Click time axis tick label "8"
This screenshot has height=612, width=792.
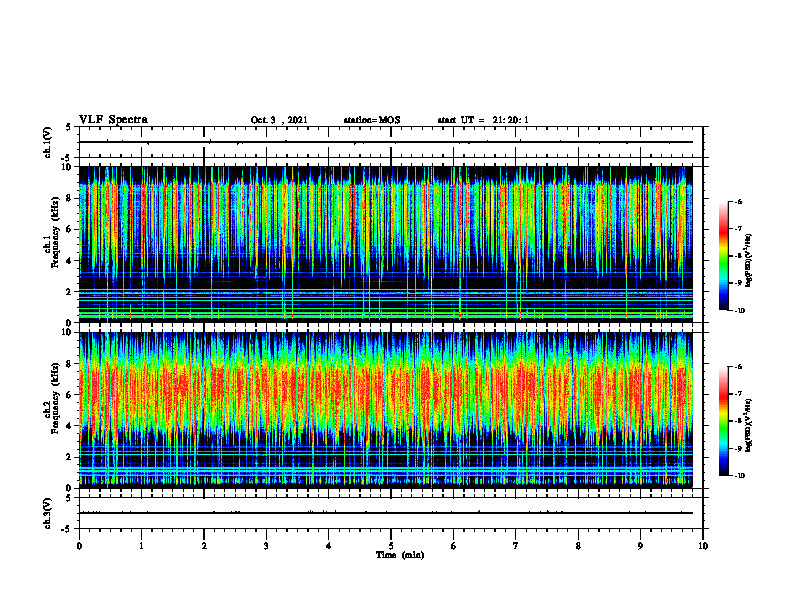tap(578, 546)
